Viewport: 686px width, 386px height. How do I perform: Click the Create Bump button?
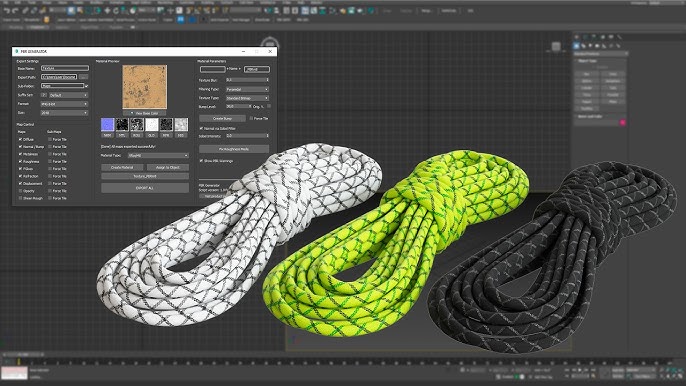coord(222,119)
